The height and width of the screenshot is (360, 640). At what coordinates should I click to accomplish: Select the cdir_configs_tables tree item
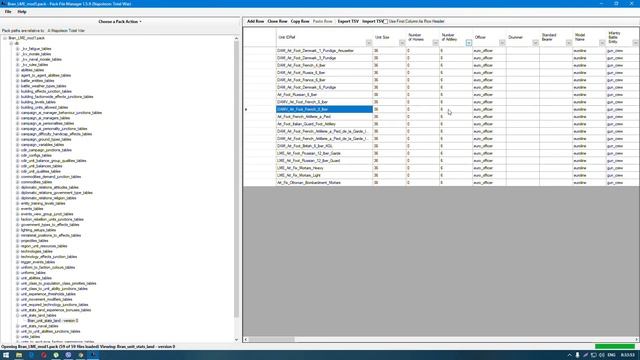click(x=36, y=156)
